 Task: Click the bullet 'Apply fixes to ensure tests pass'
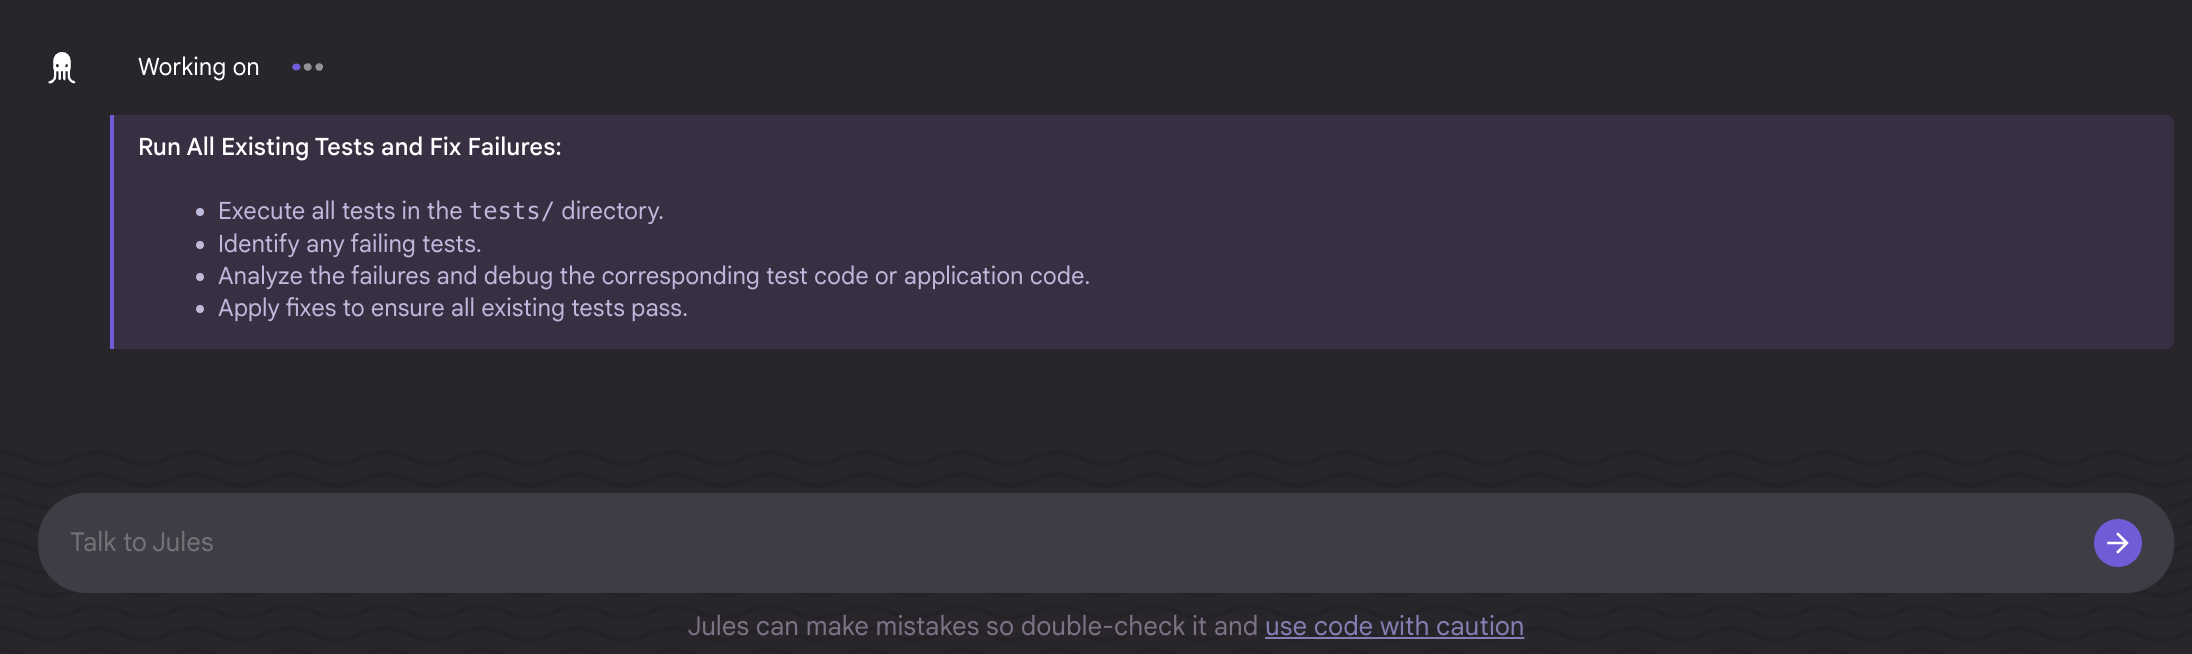tap(453, 308)
